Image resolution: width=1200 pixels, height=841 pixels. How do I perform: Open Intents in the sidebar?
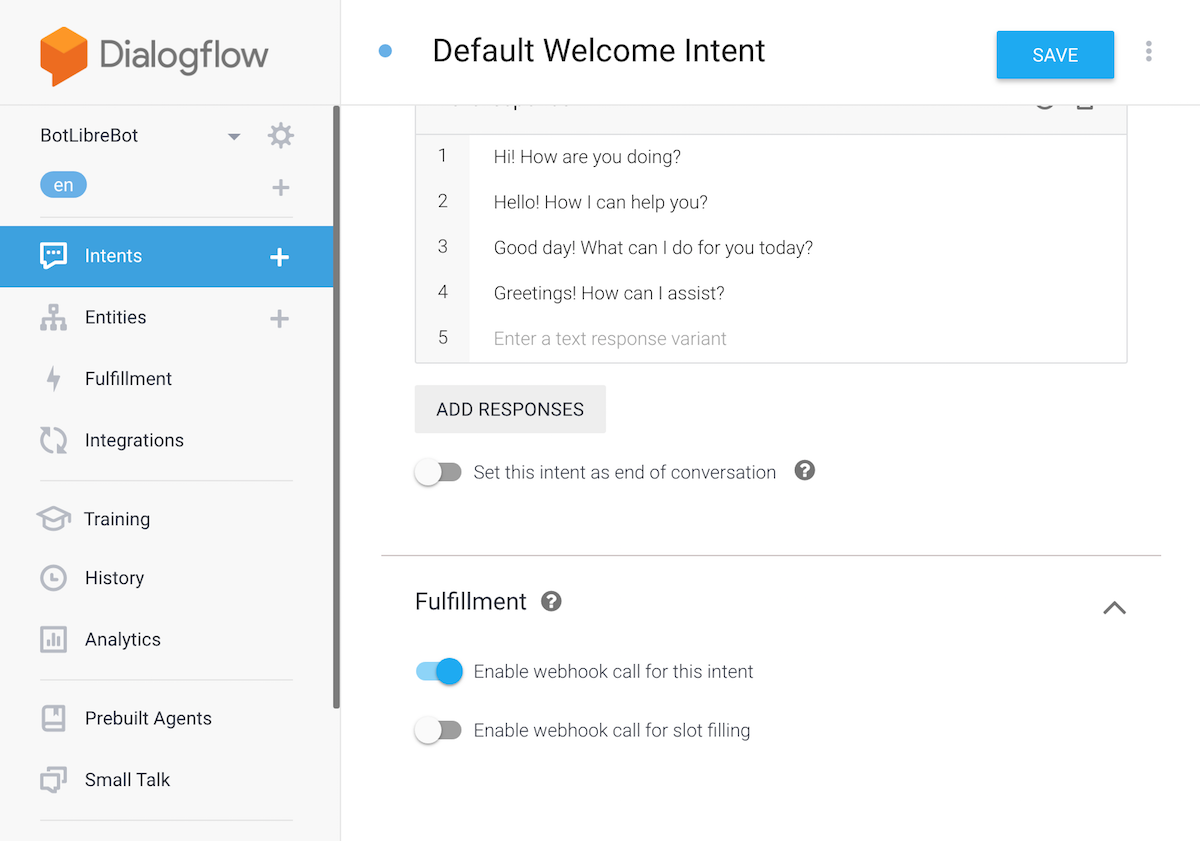(x=167, y=256)
